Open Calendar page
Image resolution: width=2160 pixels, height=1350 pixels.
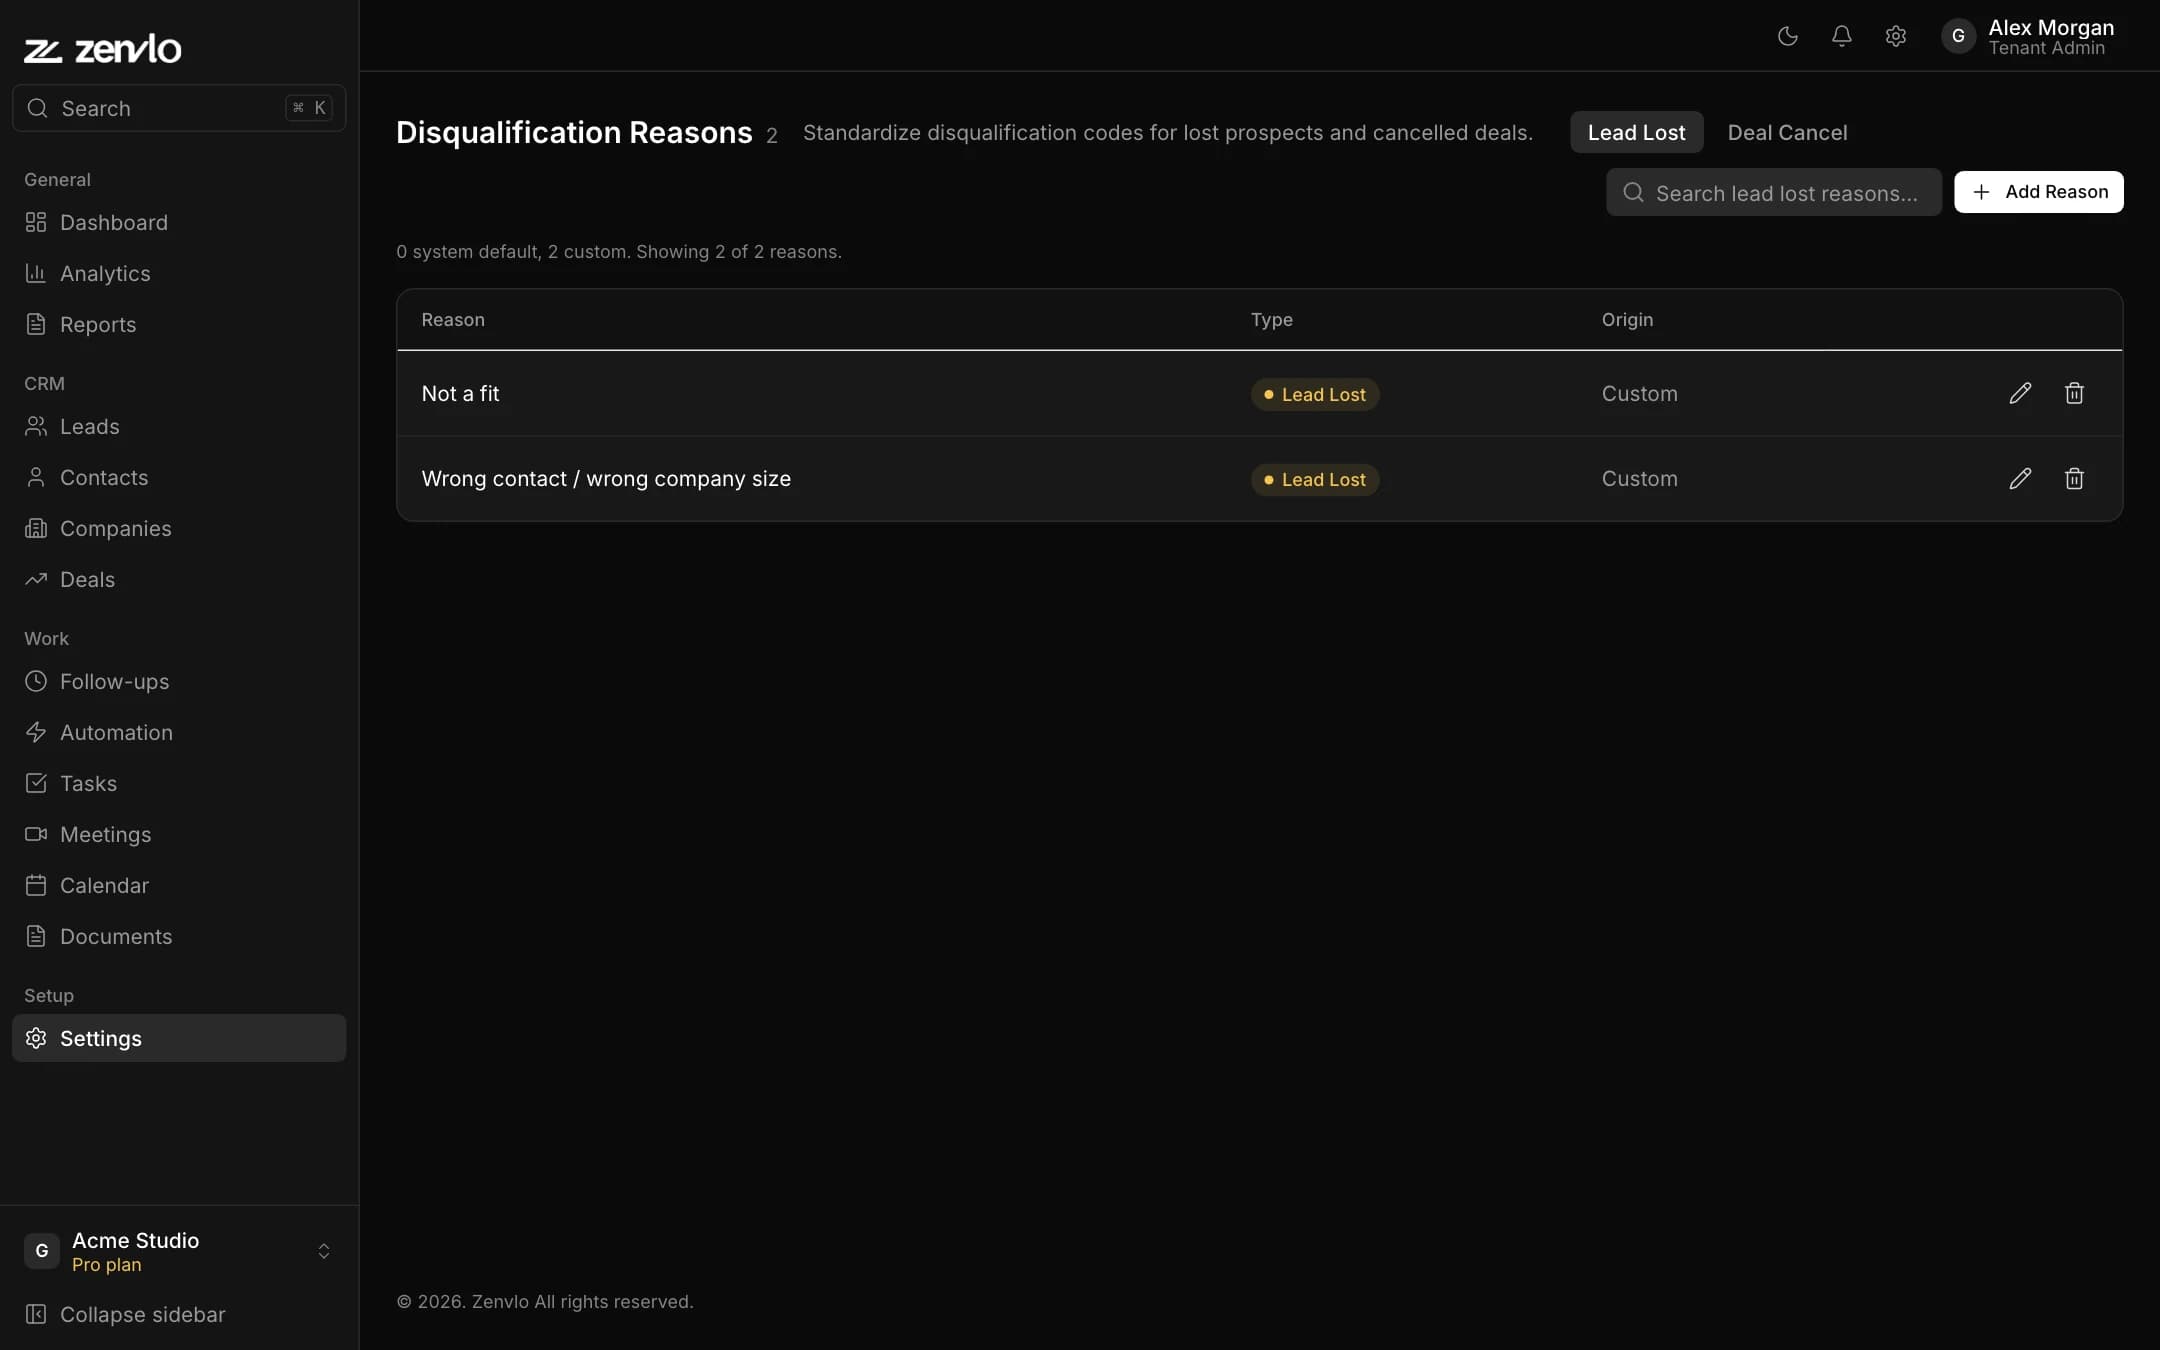click(x=179, y=885)
